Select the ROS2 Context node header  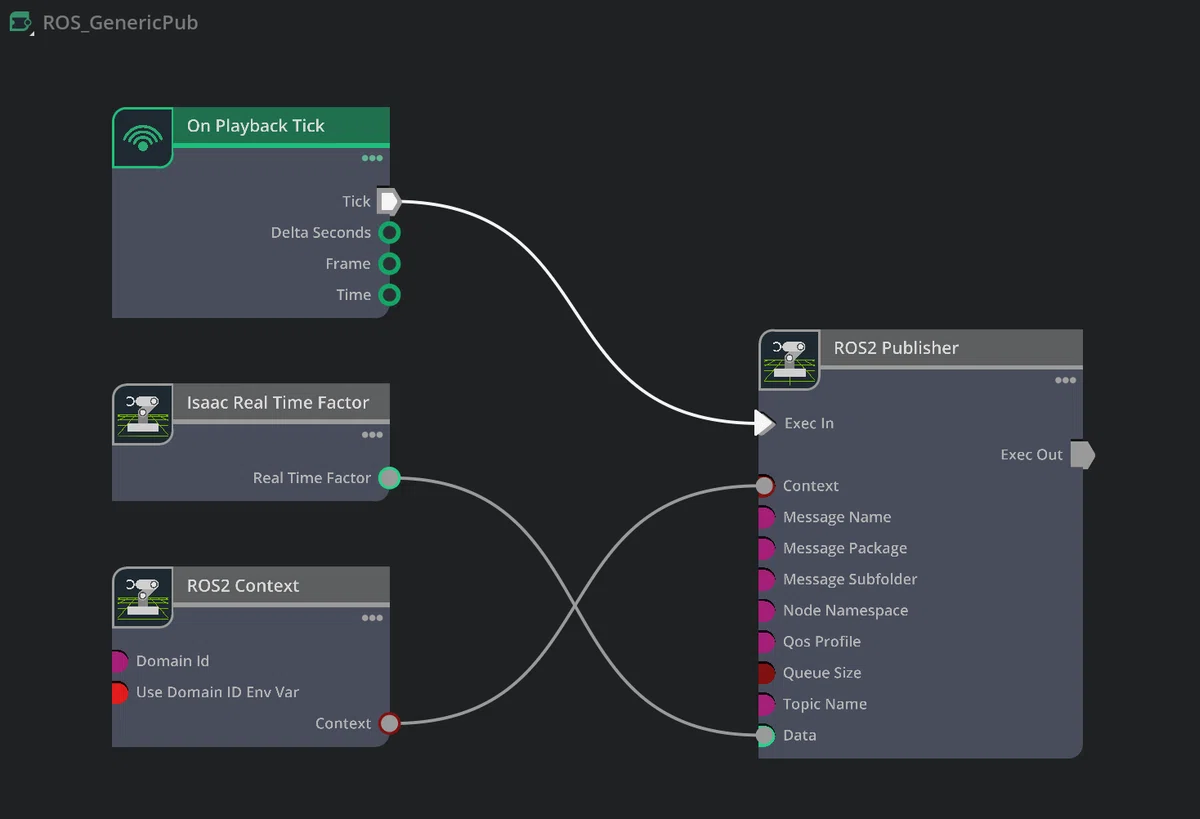point(280,586)
